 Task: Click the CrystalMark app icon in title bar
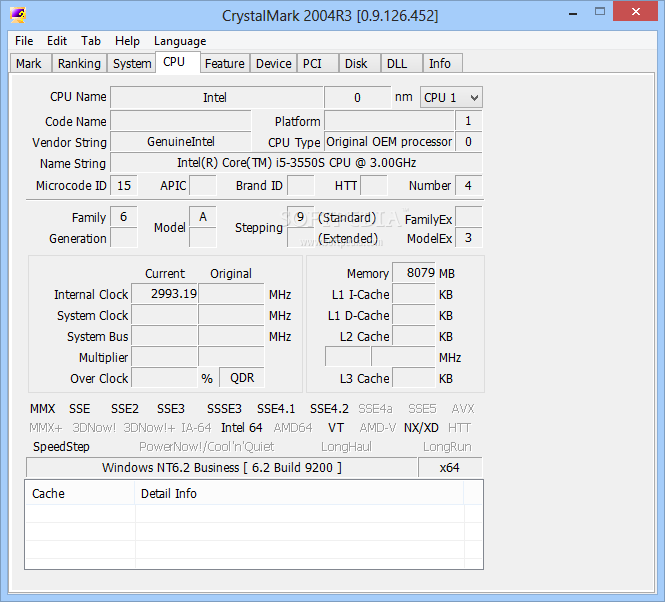[18, 15]
